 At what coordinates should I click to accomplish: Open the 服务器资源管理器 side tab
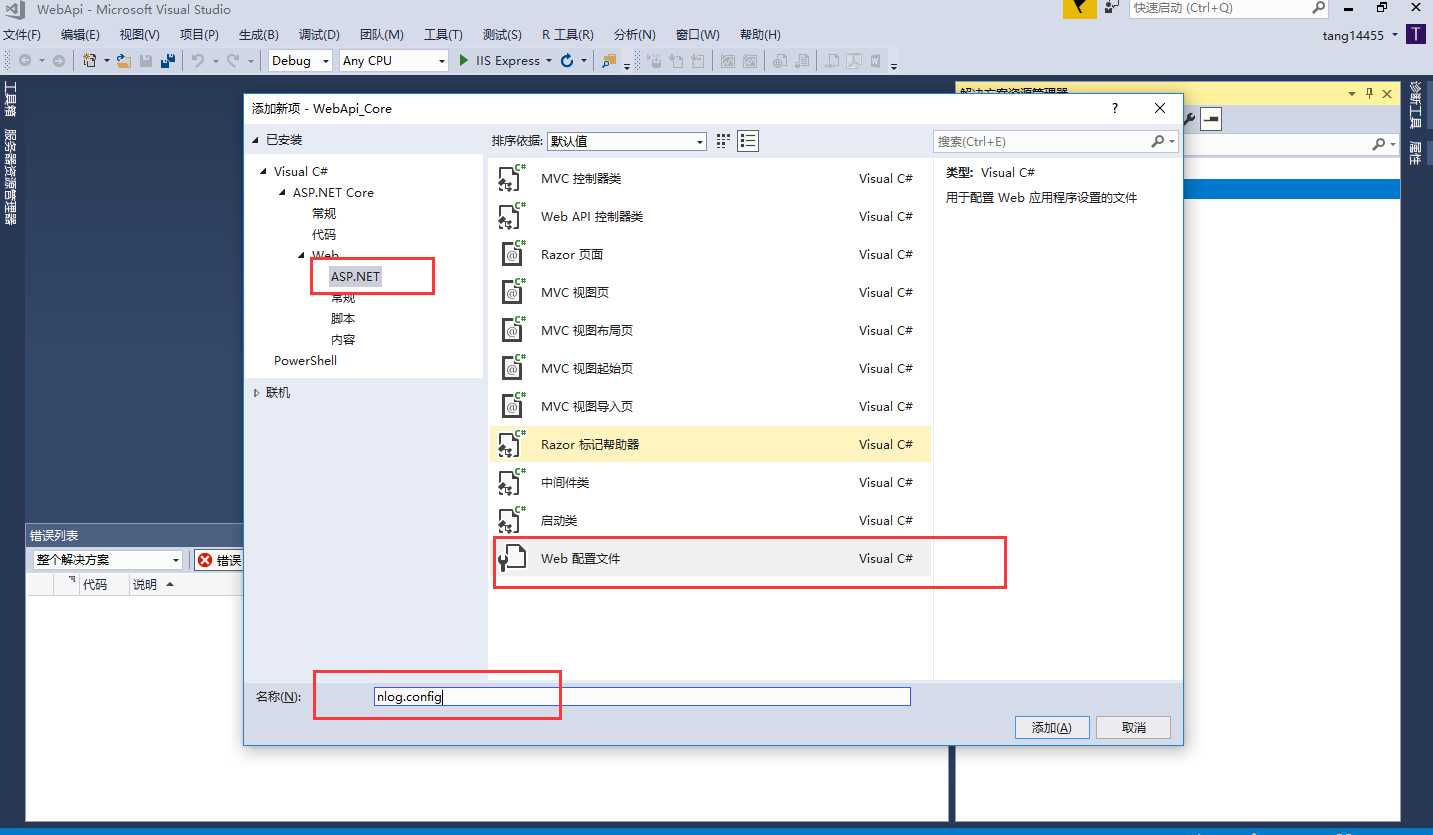[10, 176]
